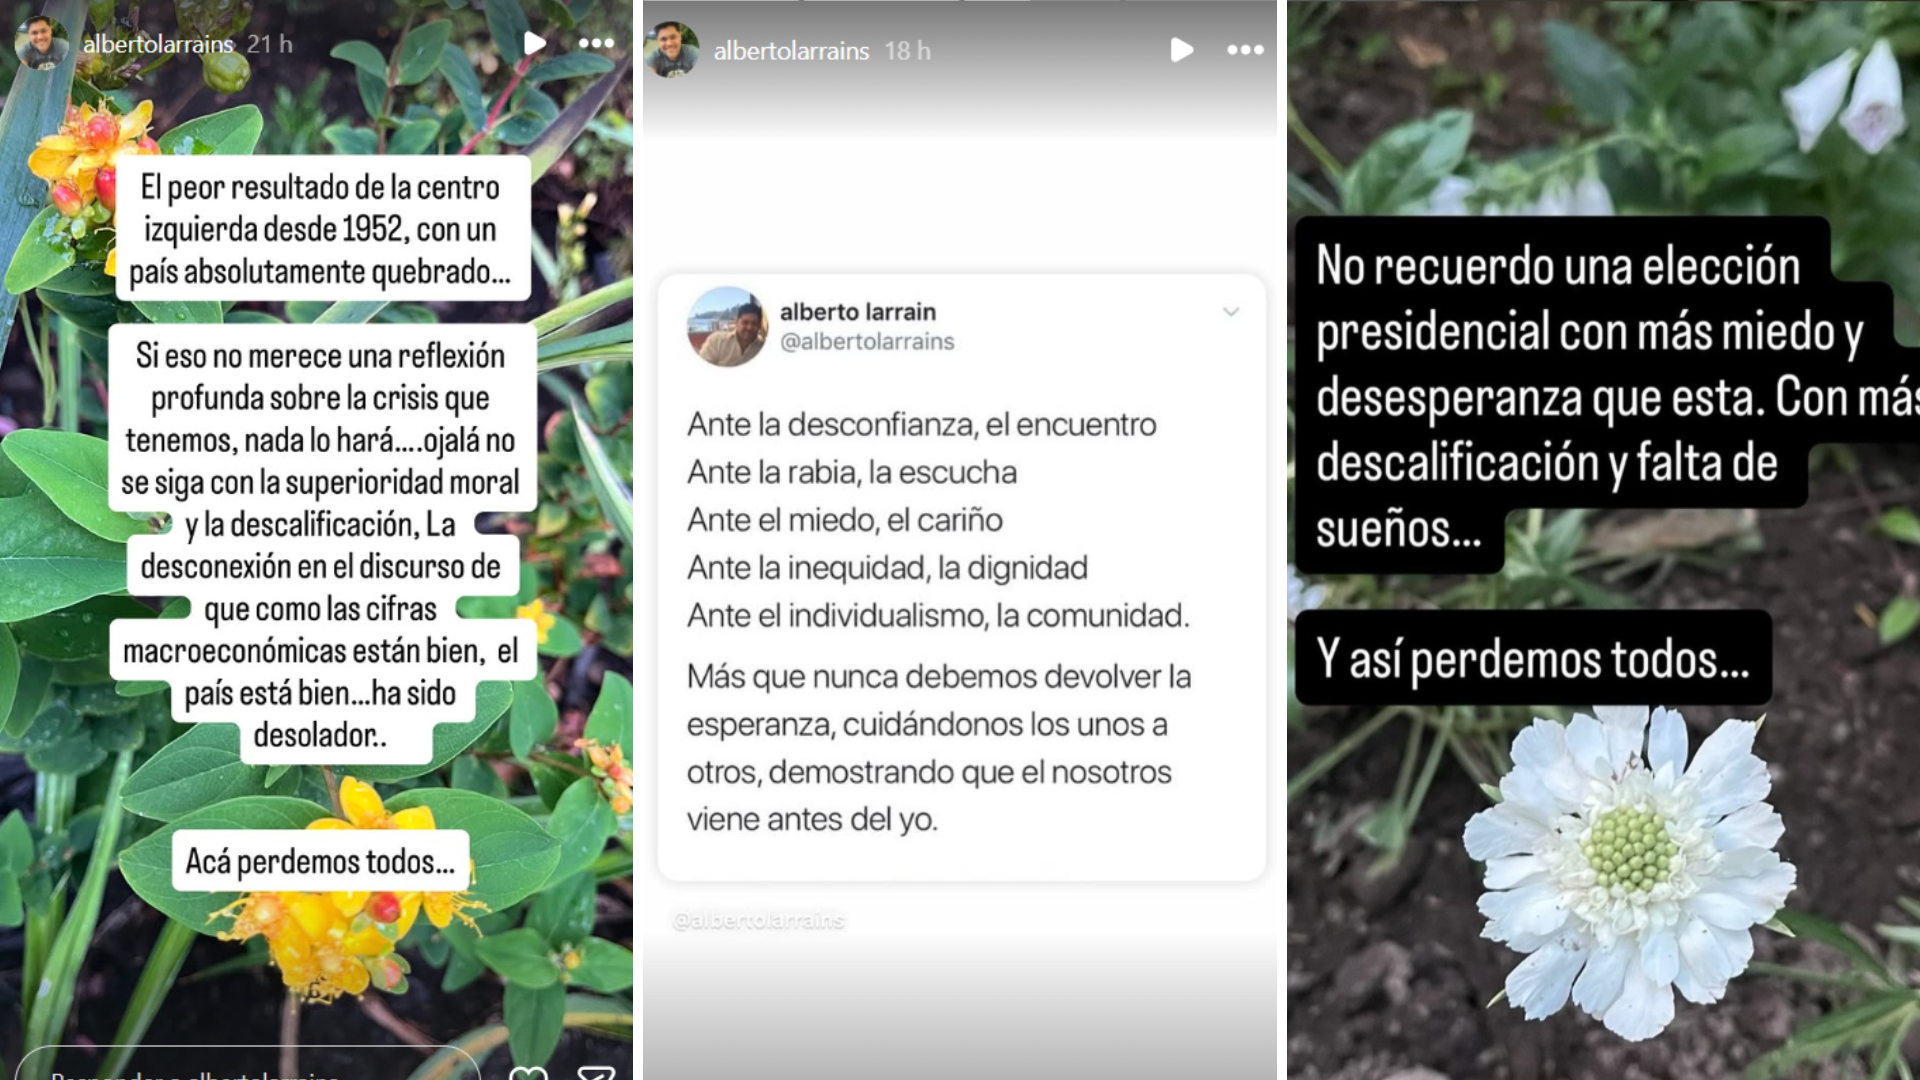This screenshot has height=1080, width=1920.
Task: Open the three-dot menu on the 18 h story
Action: tap(1245, 50)
